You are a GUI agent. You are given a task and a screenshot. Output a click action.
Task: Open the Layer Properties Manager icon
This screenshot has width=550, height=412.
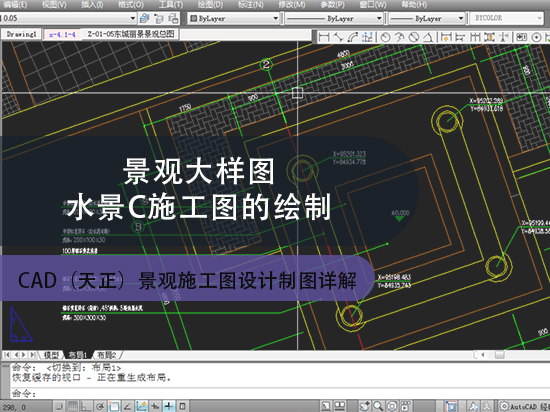coord(144,18)
